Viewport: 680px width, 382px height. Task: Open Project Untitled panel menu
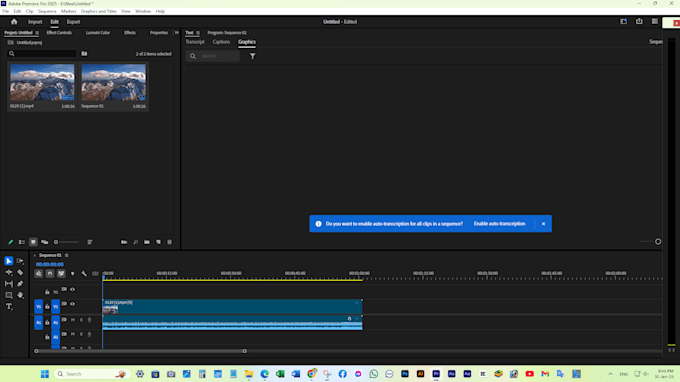[x=37, y=33]
